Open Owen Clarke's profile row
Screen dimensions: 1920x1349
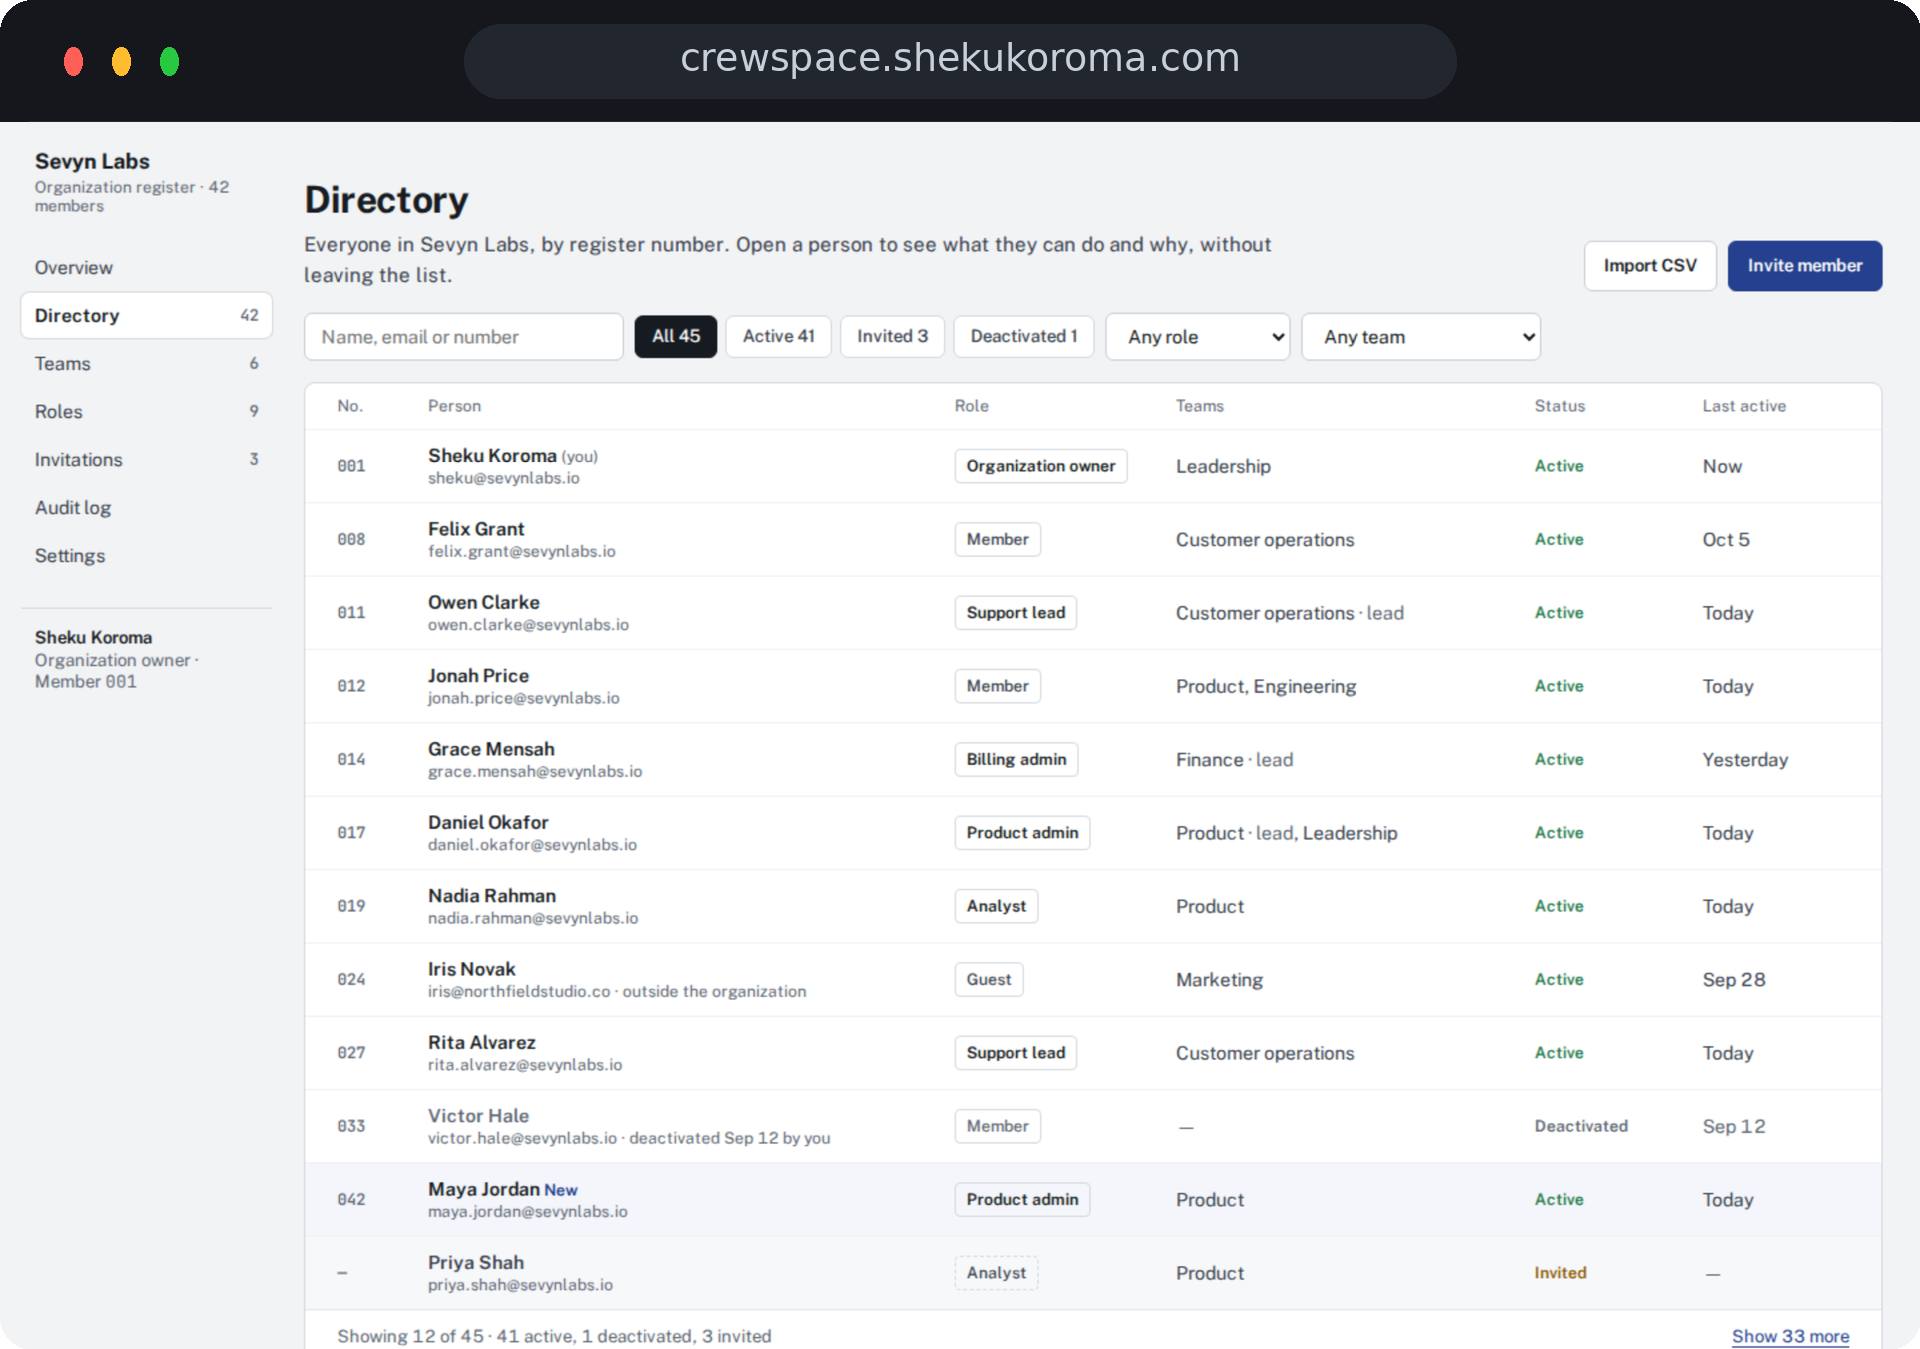coord(1093,613)
